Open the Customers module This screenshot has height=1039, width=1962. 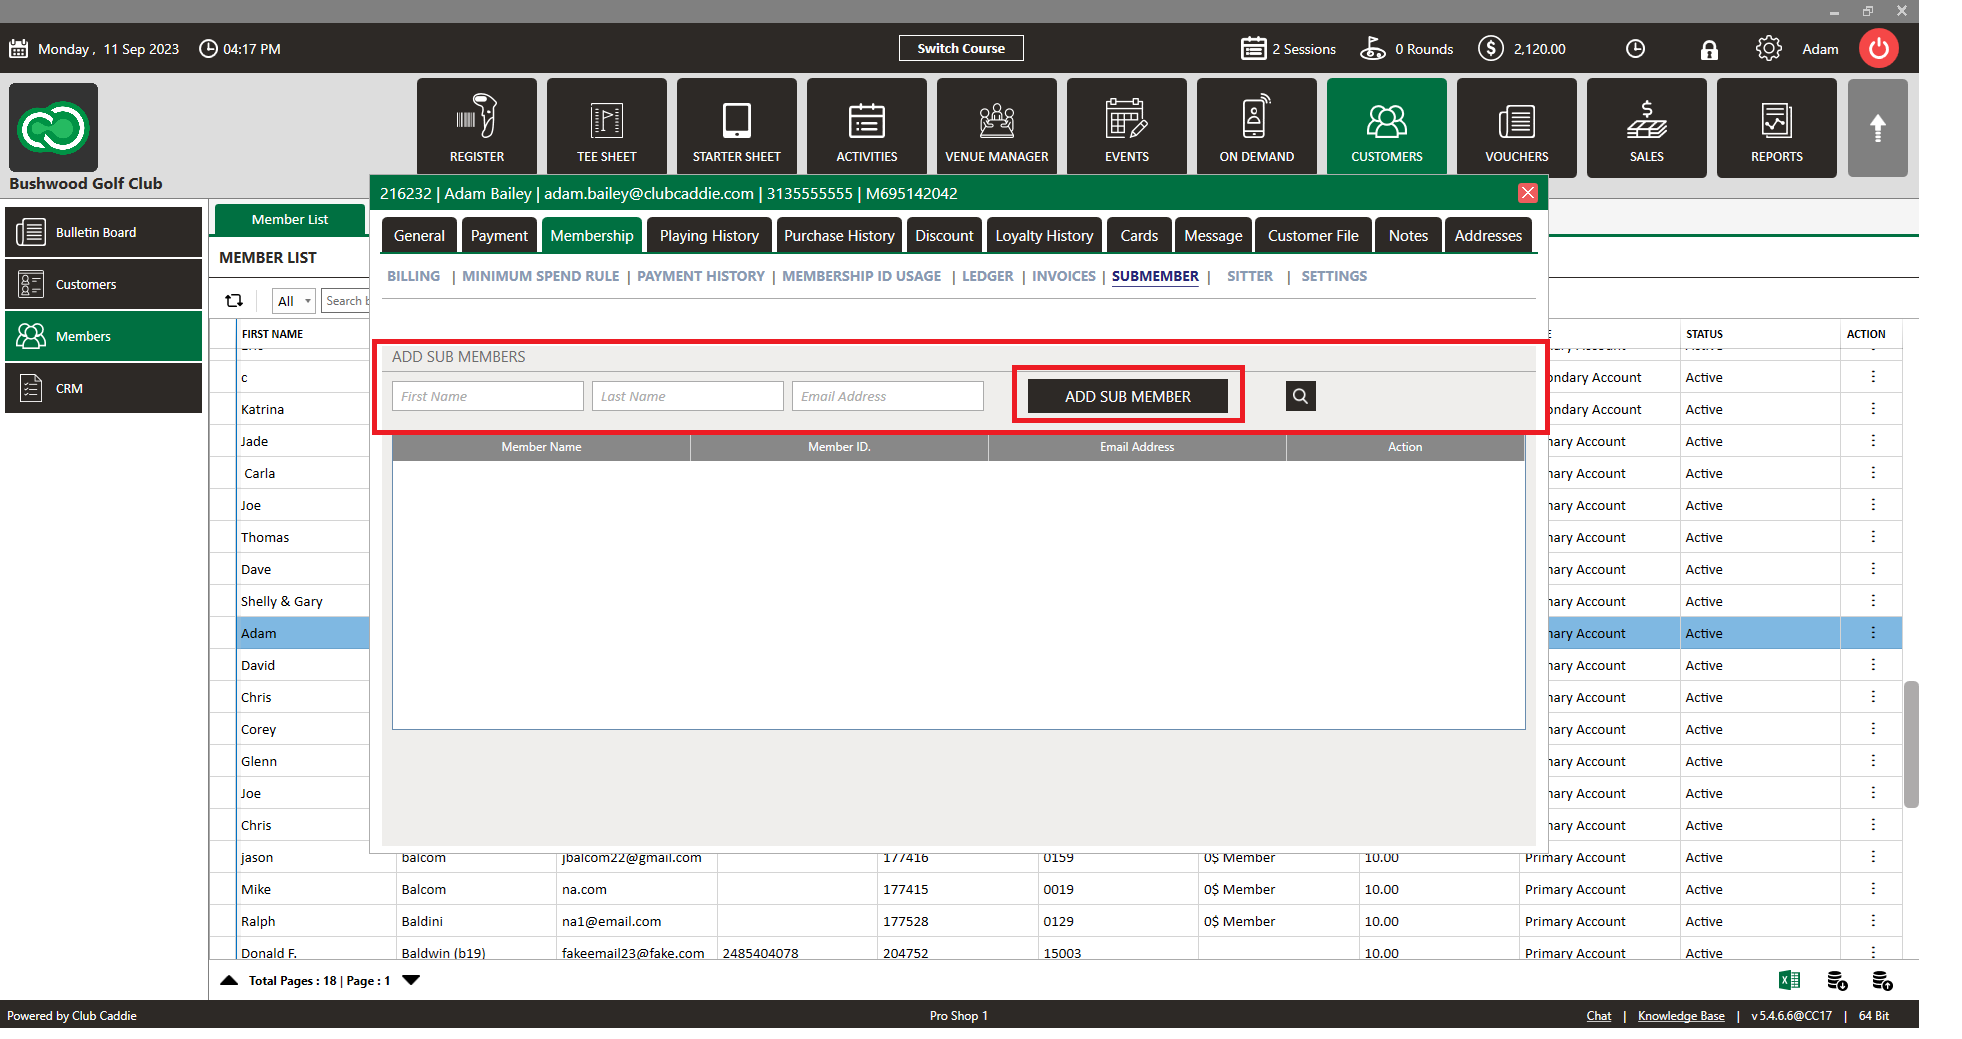(1387, 127)
